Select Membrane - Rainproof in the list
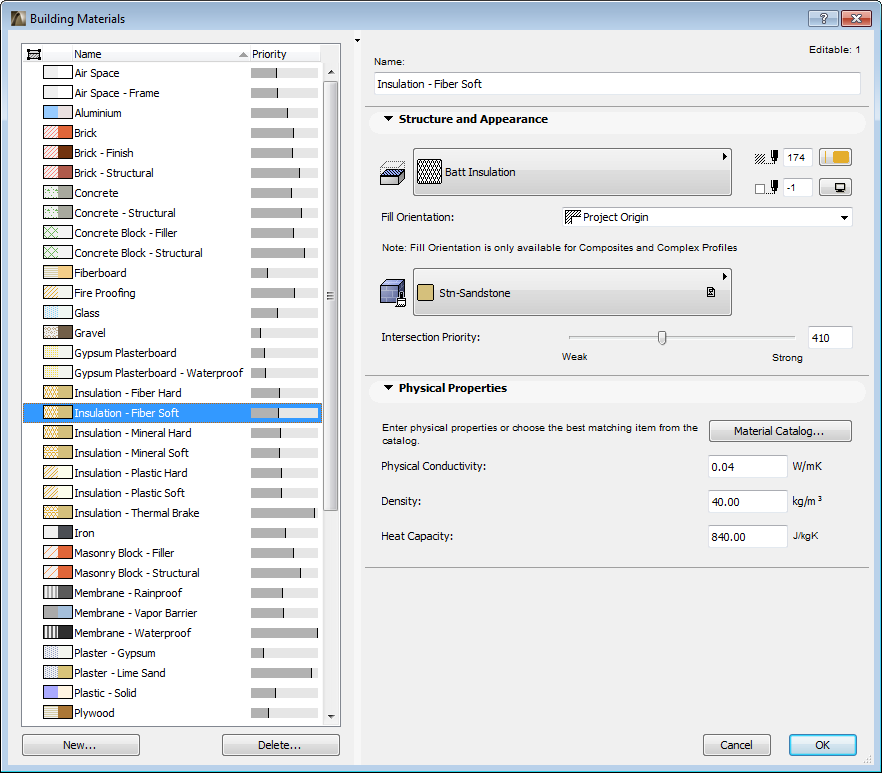882x773 pixels. point(172,592)
